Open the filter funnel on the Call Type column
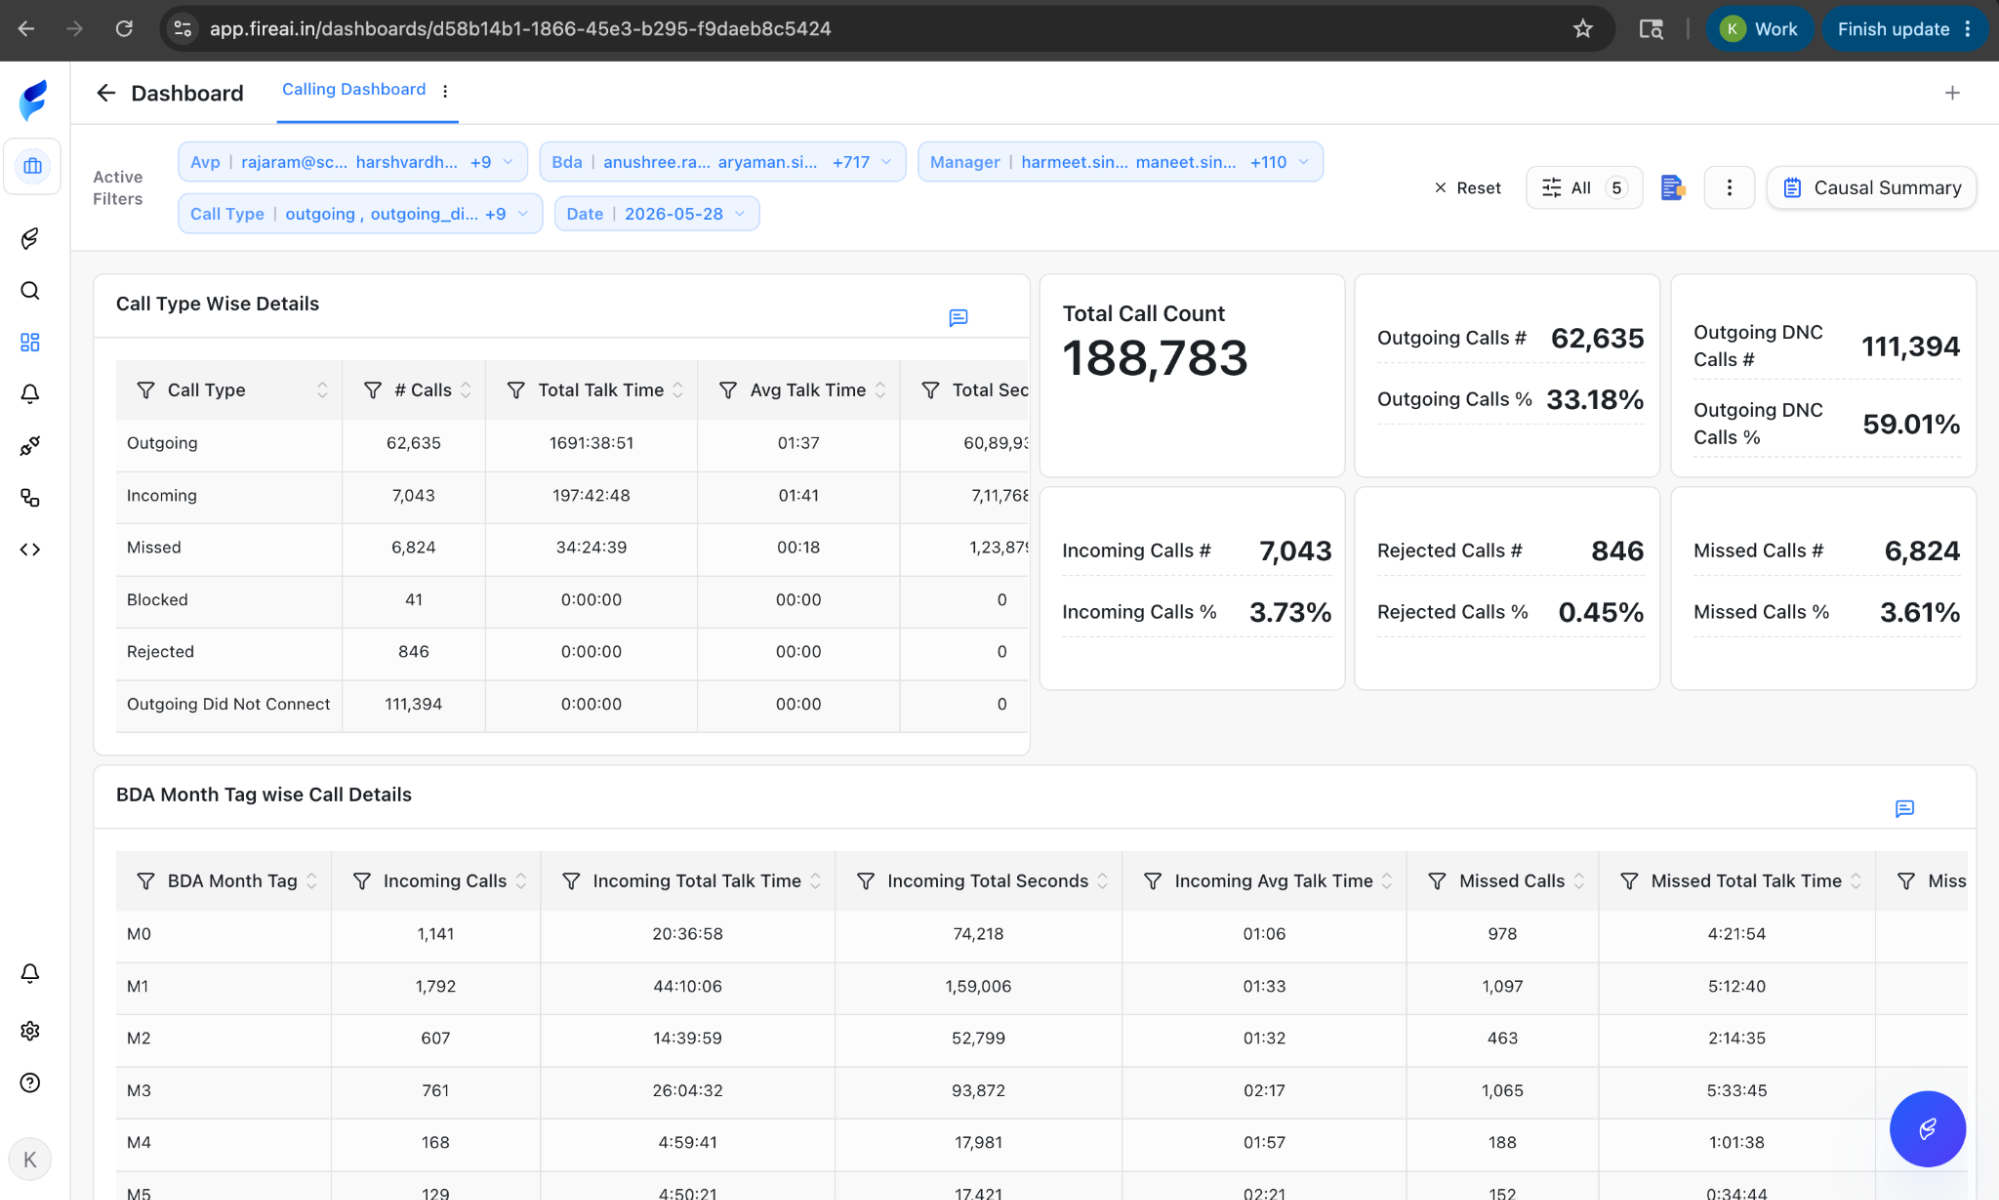The image size is (1999, 1200). click(146, 390)
